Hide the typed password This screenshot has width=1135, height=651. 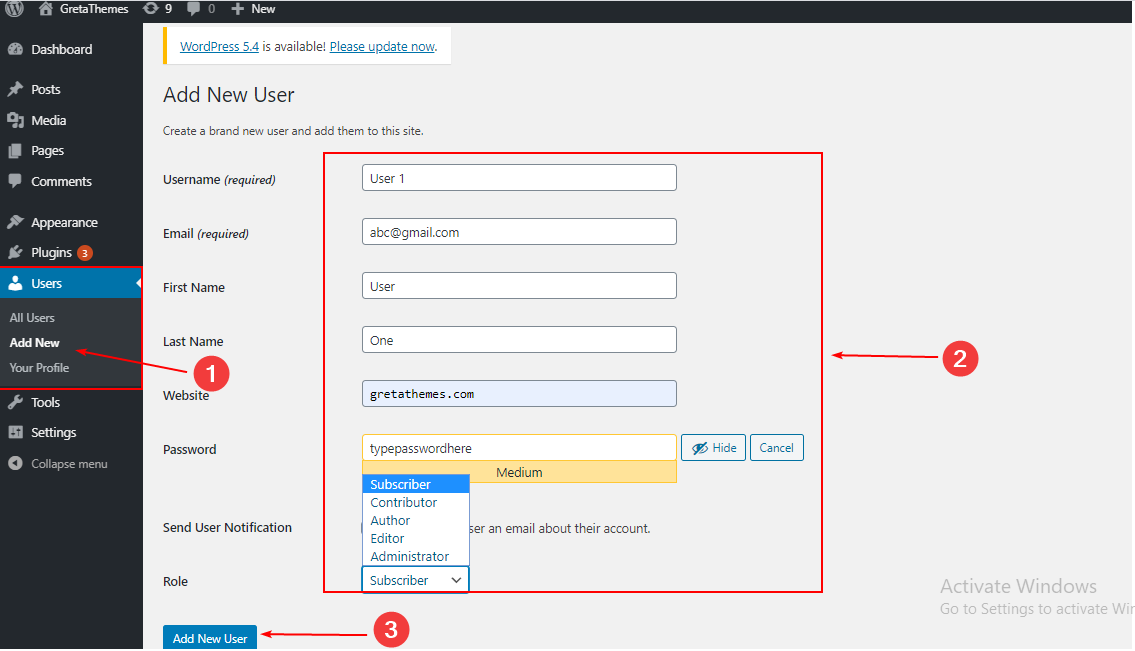(x=713, y=447)
